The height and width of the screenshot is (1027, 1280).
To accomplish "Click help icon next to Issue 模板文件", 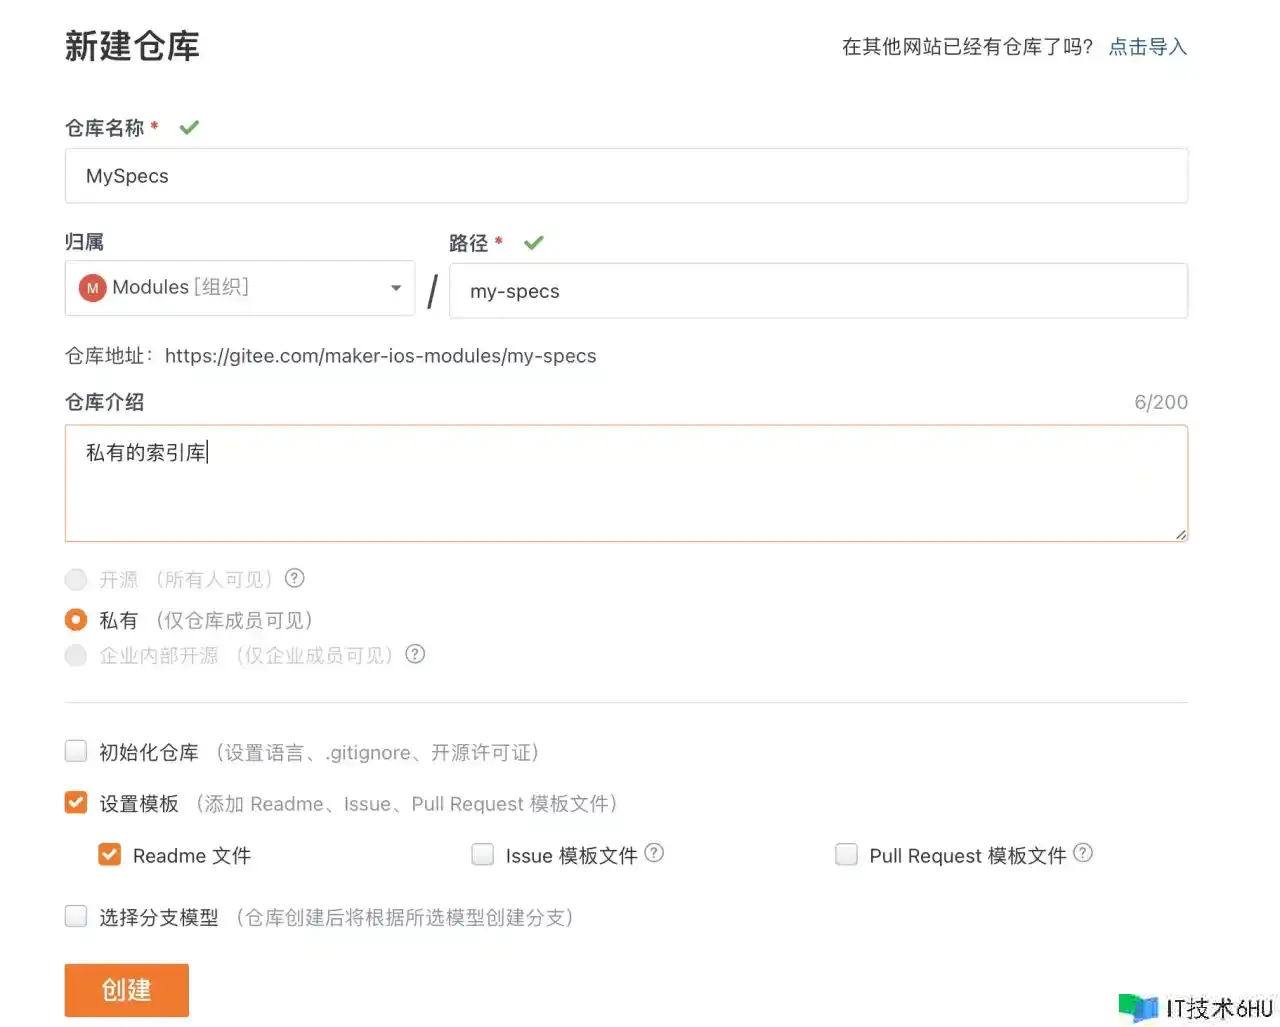I will (x=654, y=853).
